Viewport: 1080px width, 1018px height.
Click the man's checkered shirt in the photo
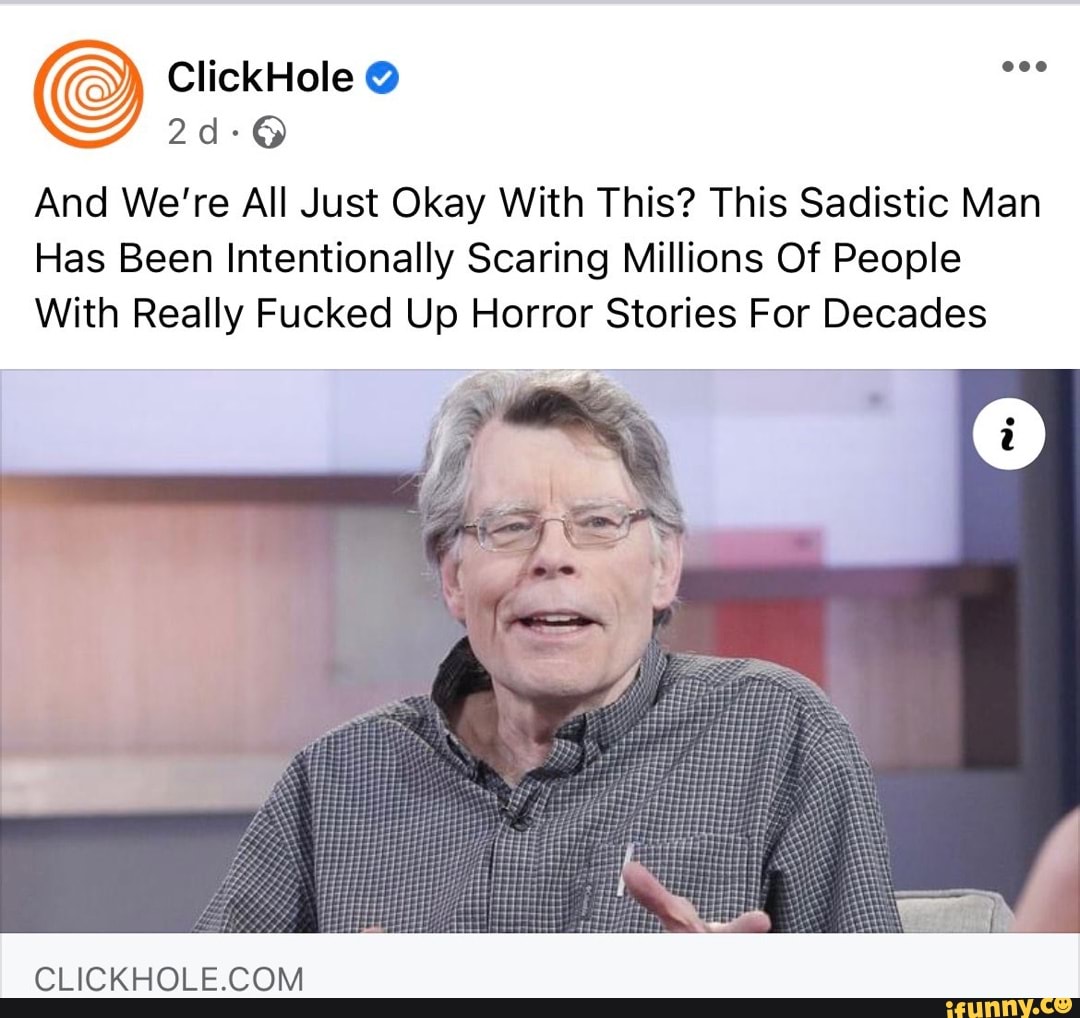click(551, 813)
